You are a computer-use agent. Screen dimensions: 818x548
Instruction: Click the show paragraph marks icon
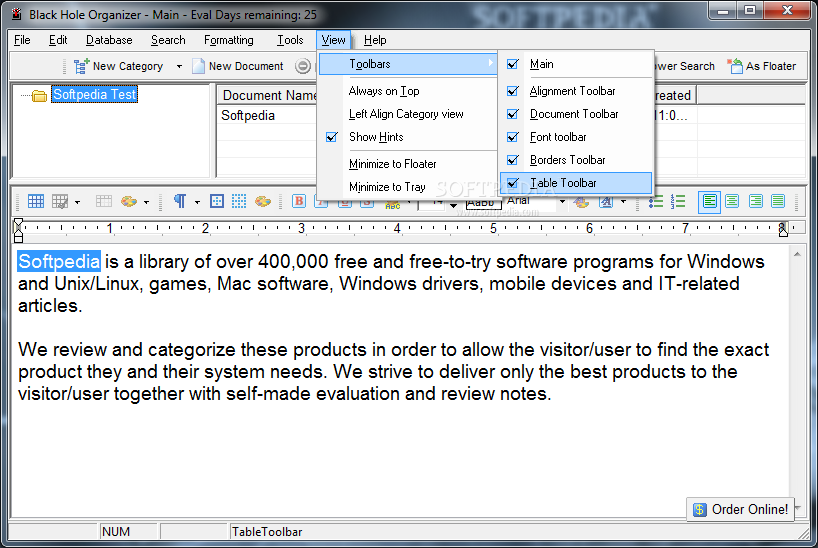[x=180, y=201]
